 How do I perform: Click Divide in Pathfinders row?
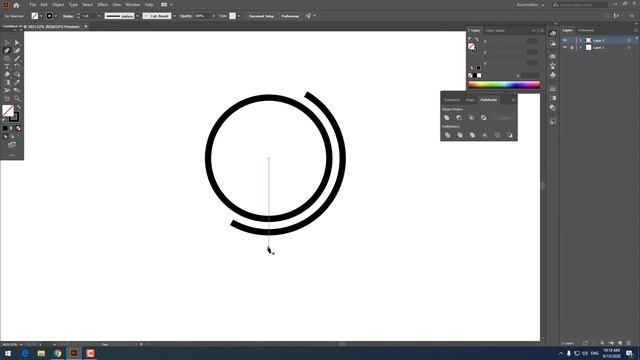point(447,135)
